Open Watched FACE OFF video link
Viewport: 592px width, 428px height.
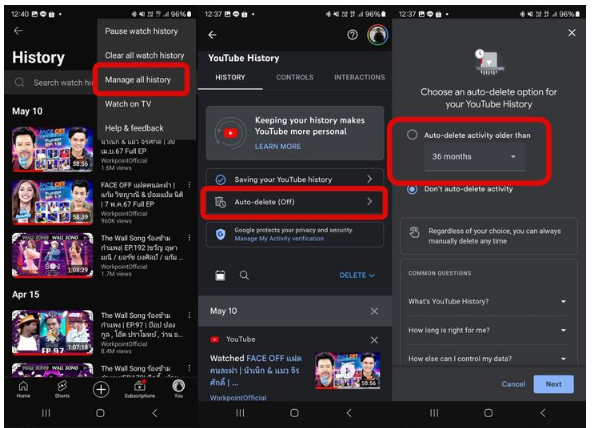point(256,370)
